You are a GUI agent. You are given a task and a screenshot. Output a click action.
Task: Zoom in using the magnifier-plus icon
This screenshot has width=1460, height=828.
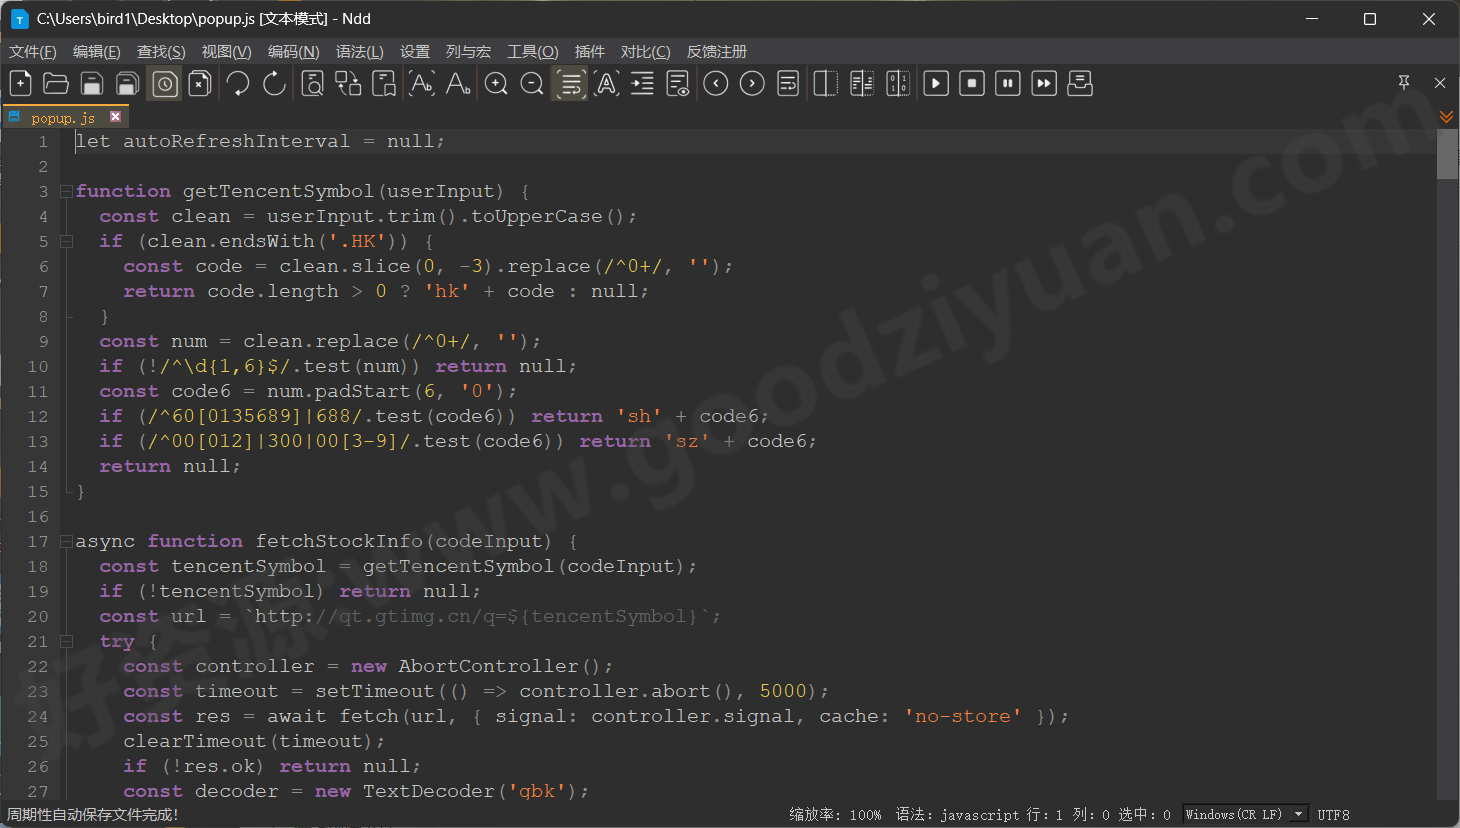(x=496, y=83)
